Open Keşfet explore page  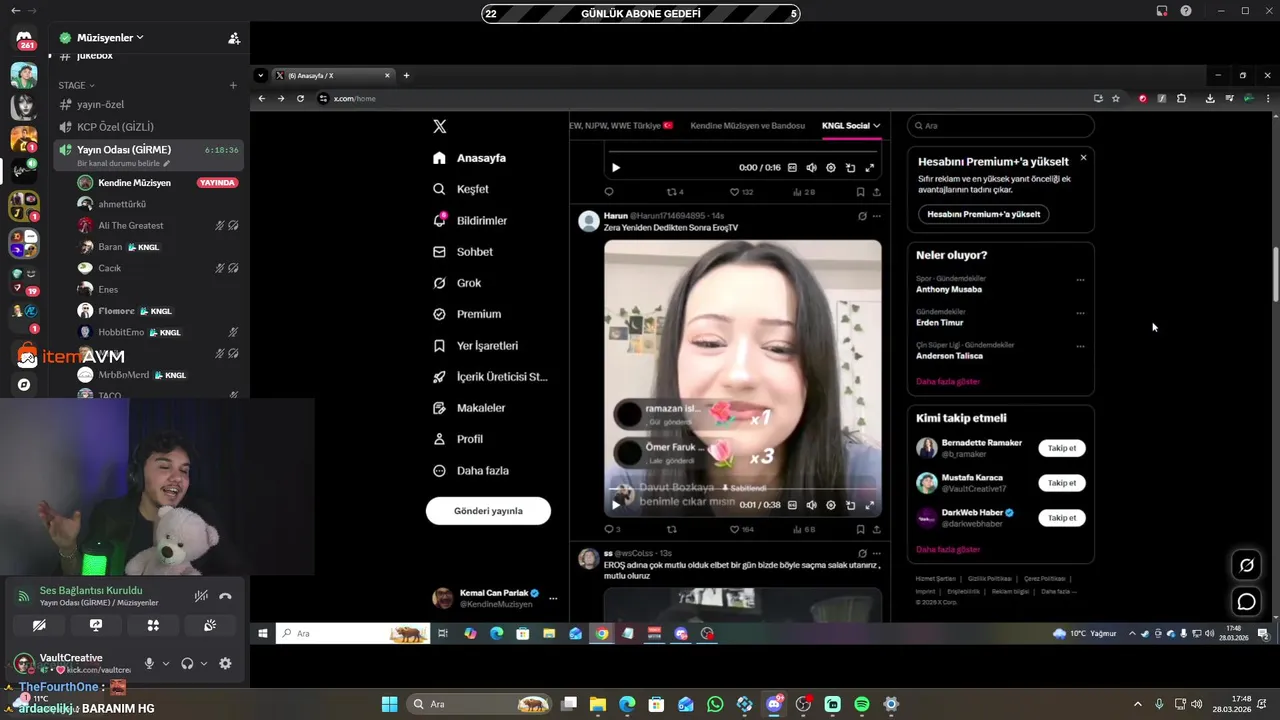point(461,189)
